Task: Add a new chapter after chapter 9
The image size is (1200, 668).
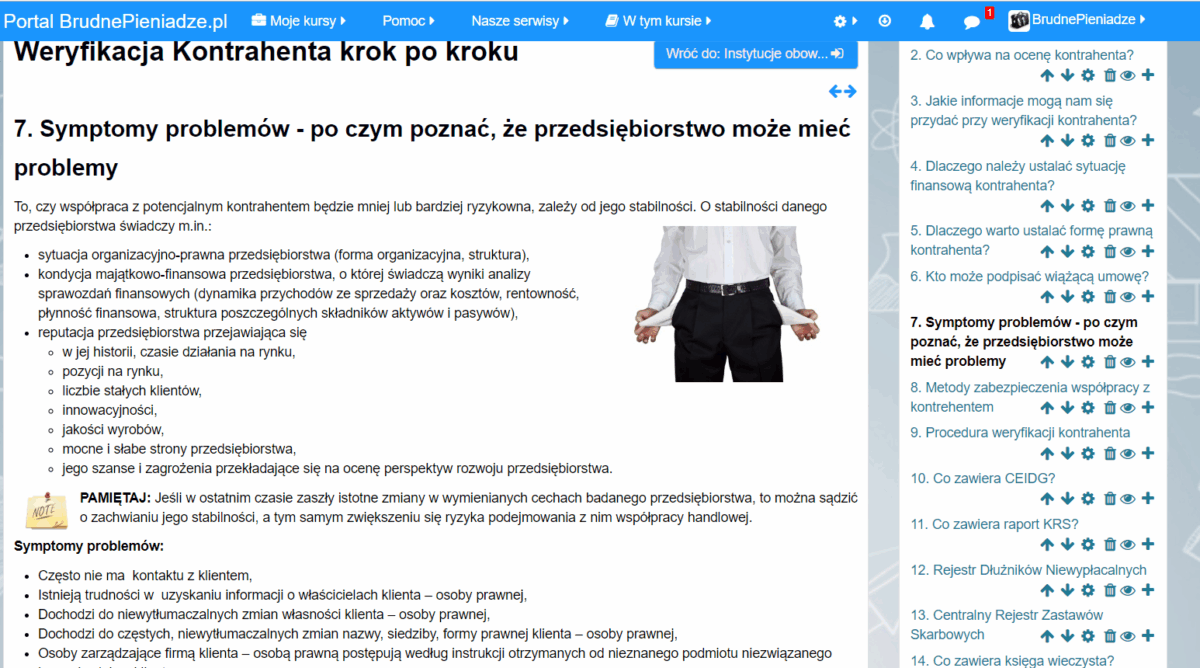Action: pos(1147,453)
